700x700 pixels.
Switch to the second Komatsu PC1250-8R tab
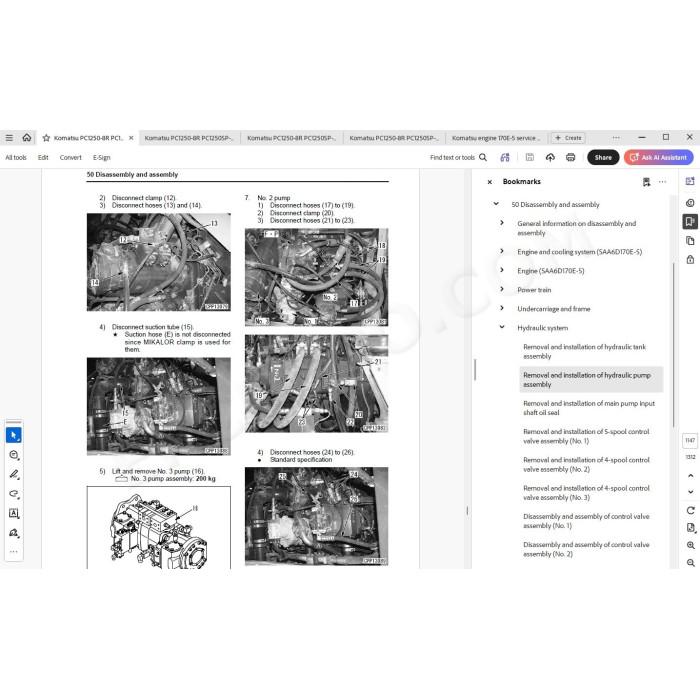[x=189, y=138]
